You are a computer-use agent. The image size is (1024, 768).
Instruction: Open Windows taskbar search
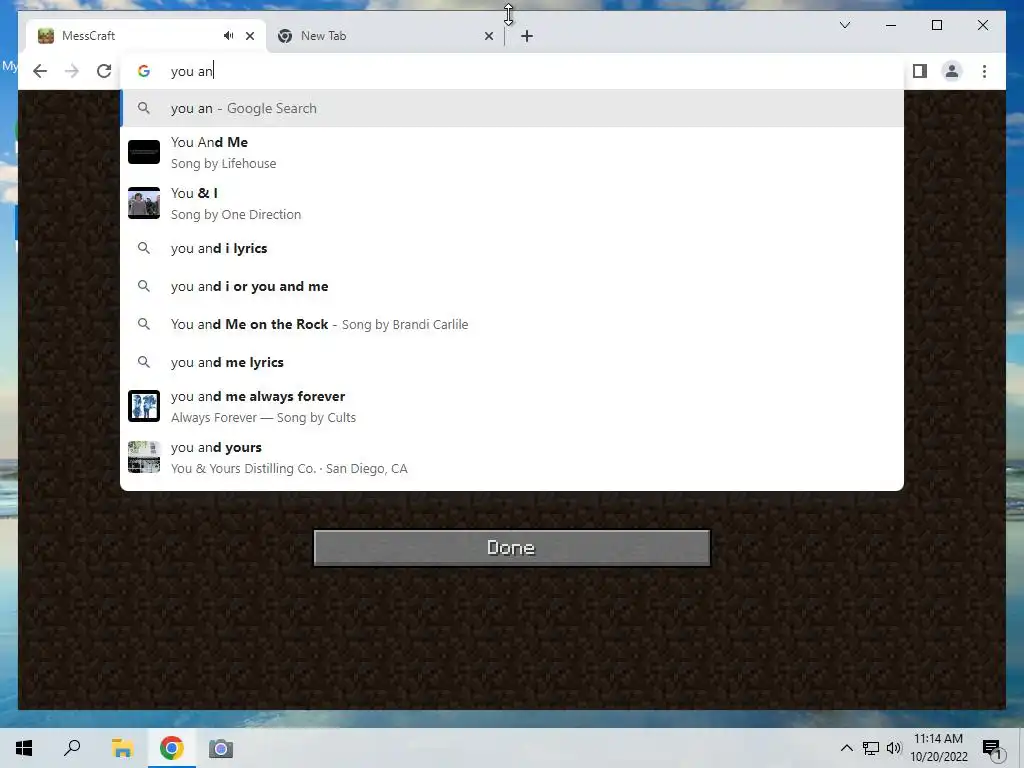pos(72,748)
